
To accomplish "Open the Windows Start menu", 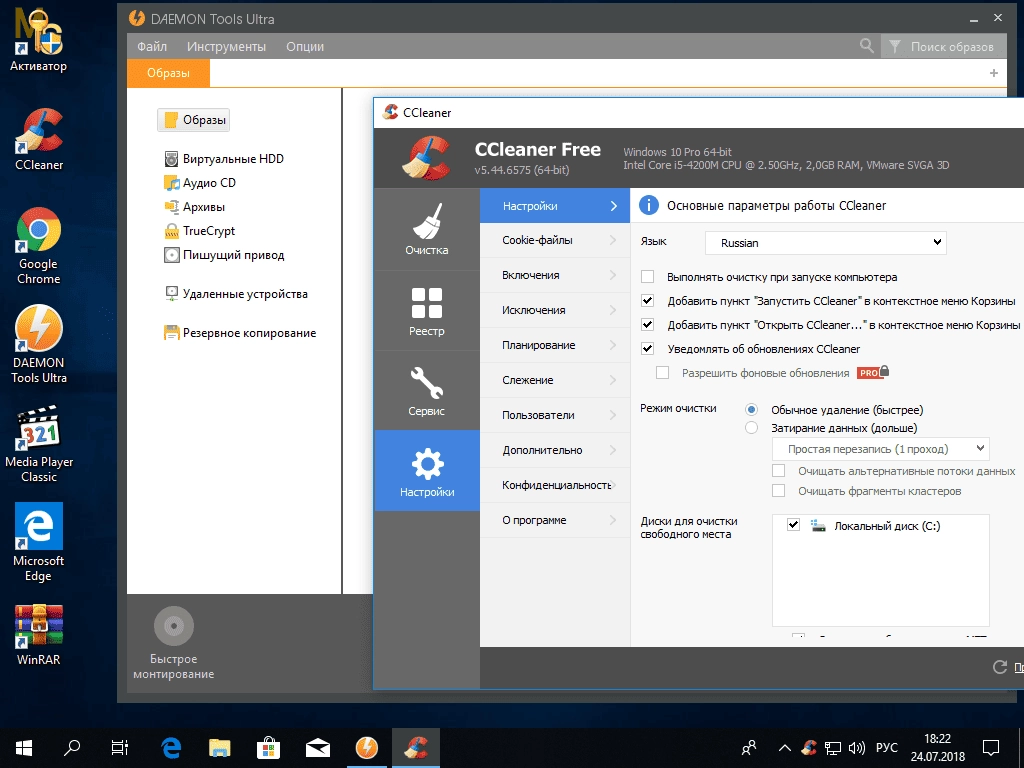I will click(x=24, y=748).
